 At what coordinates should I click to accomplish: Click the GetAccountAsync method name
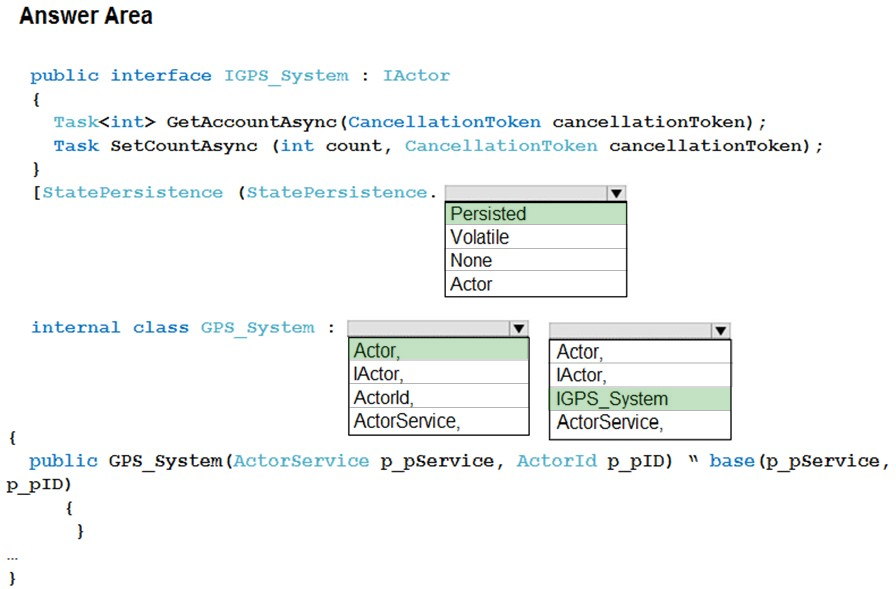(252, 122)
